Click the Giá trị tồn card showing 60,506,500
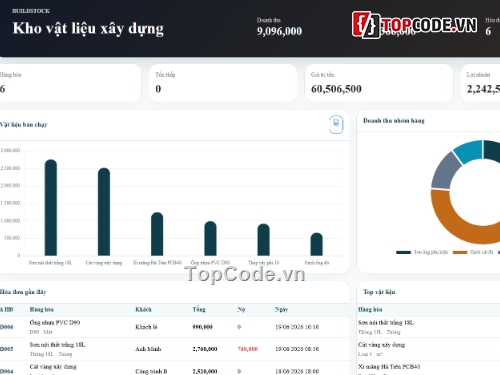The image size is (500, 375). [379, 83]
